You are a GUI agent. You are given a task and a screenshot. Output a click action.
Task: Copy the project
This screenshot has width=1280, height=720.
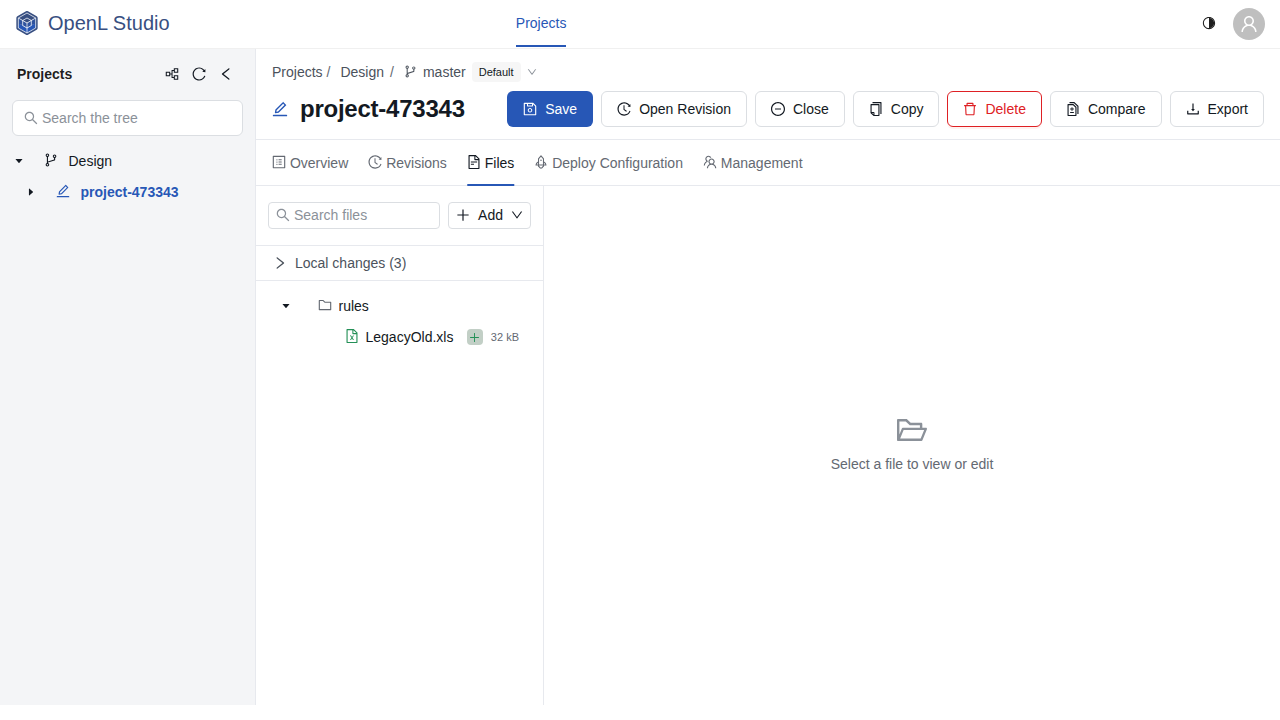click(896, 109)
